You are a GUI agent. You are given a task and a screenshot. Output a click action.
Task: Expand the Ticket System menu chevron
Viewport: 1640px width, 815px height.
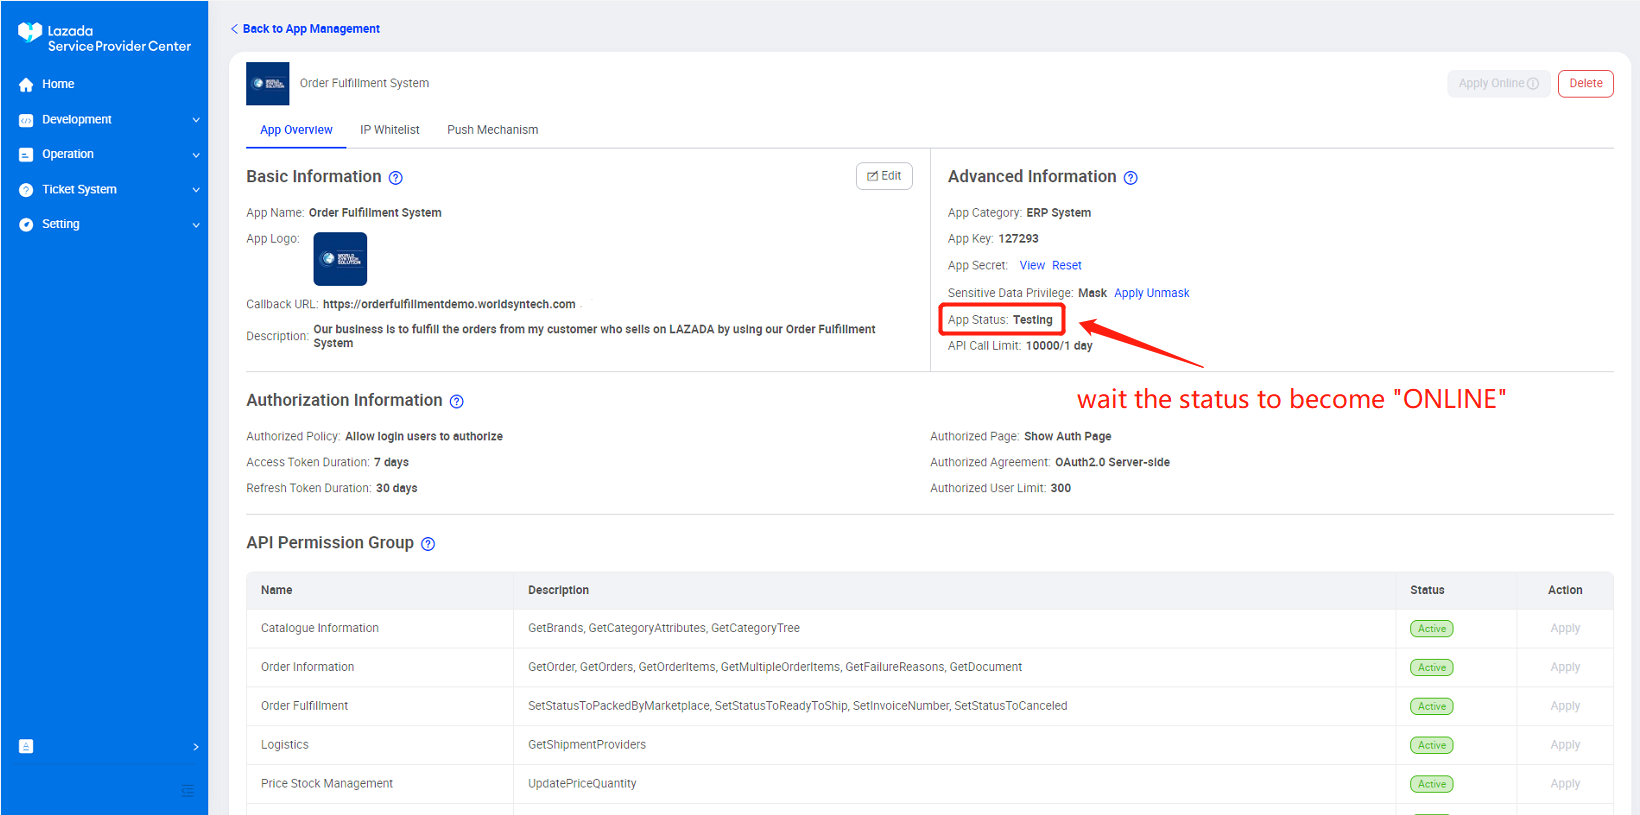(196, 190)
